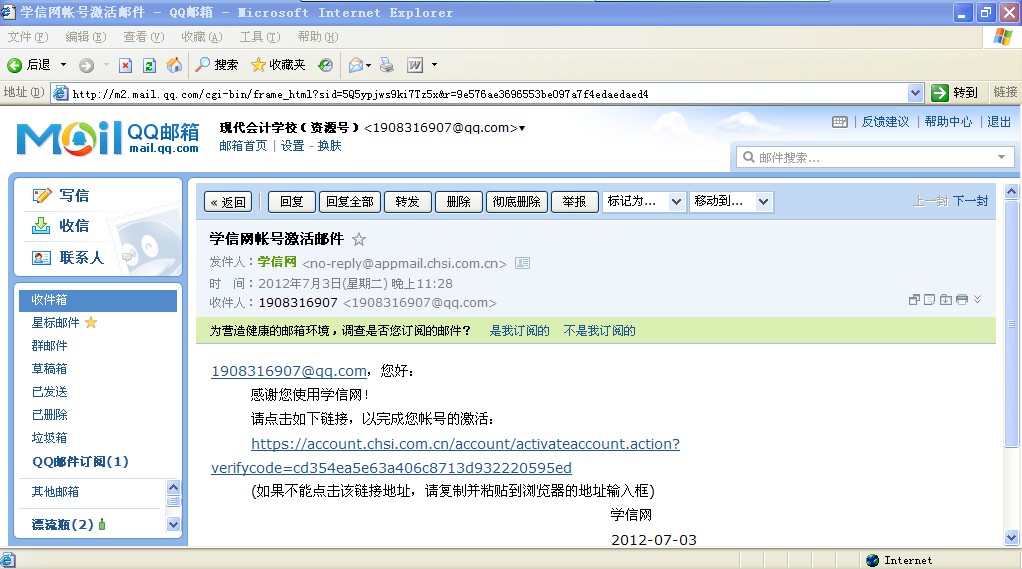
Task: Click the 删除 delete button
Action: click(459, 202)
